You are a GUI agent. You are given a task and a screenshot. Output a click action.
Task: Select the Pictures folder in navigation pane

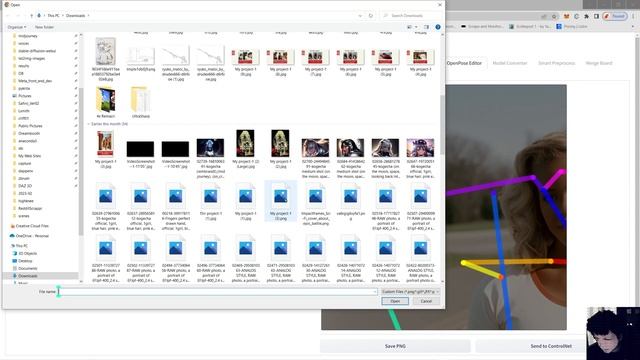click(x=22, y=96)
